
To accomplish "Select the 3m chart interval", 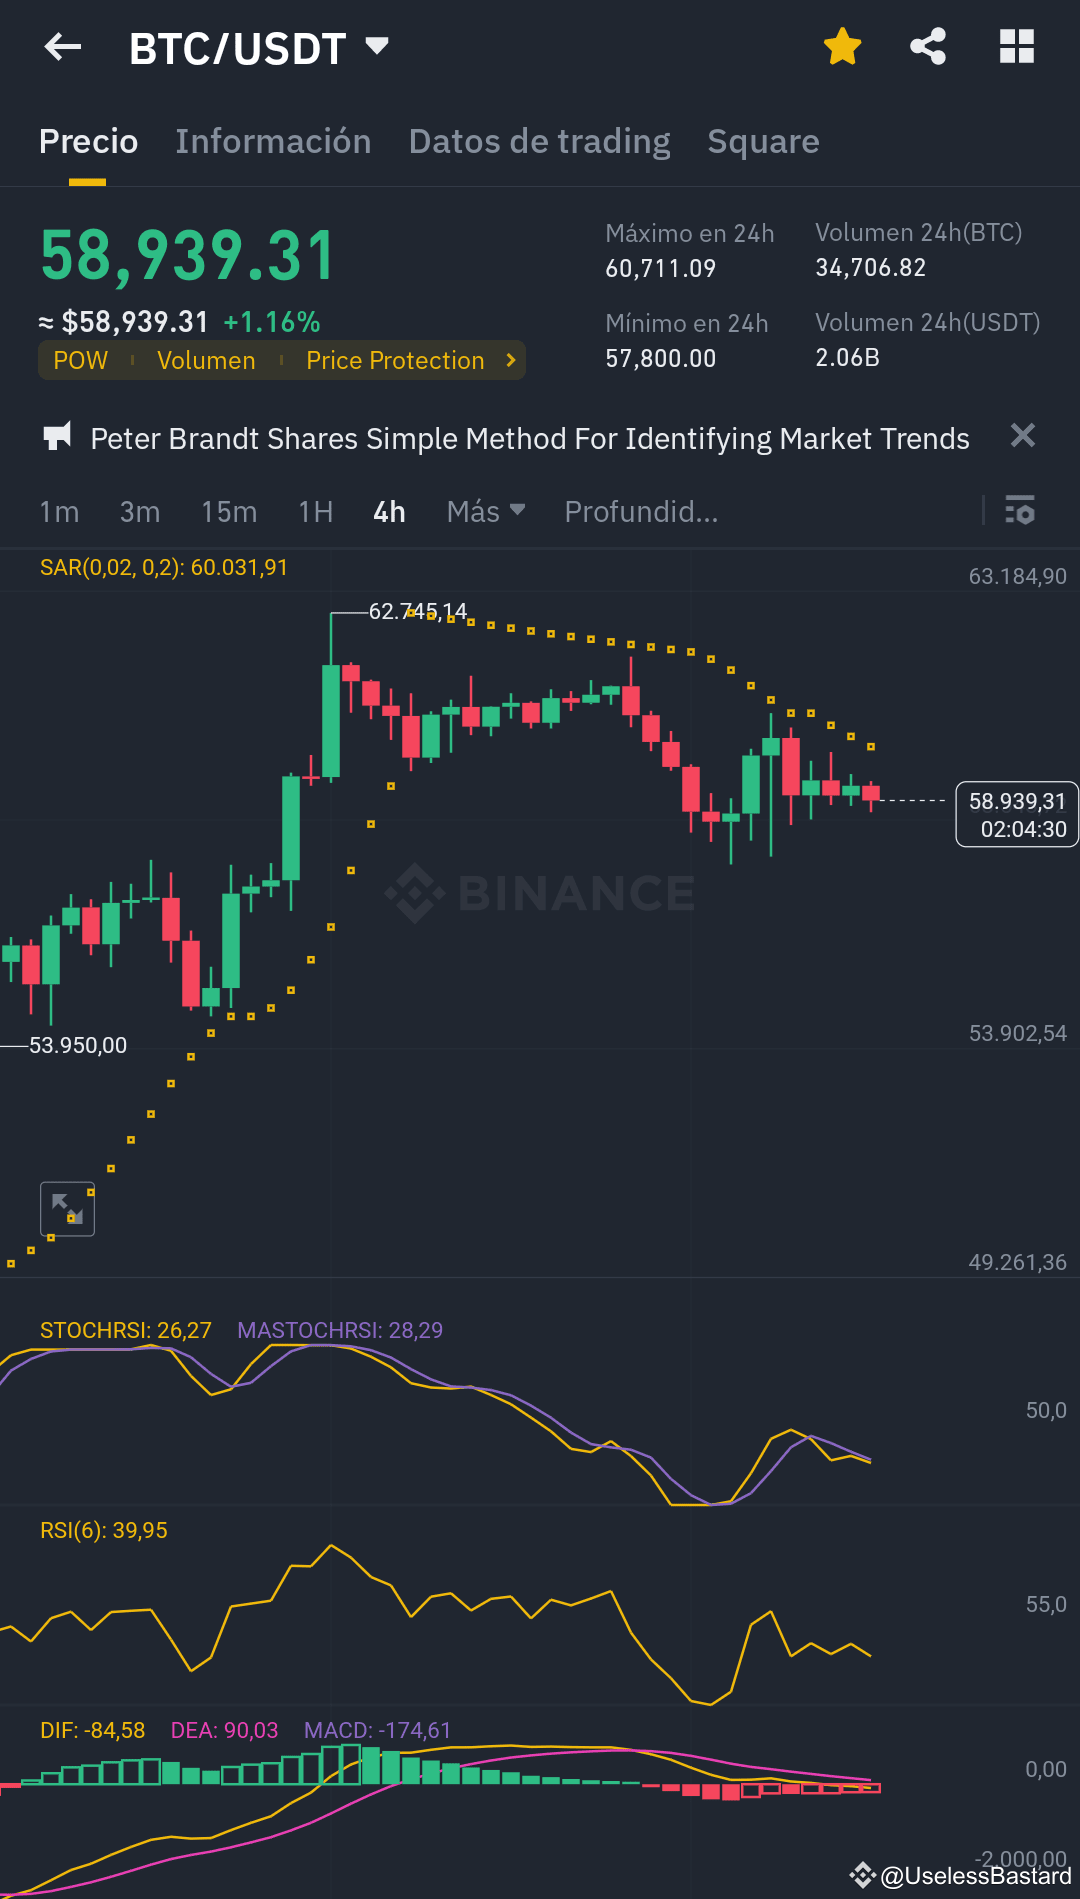I will tap(140, 512).
